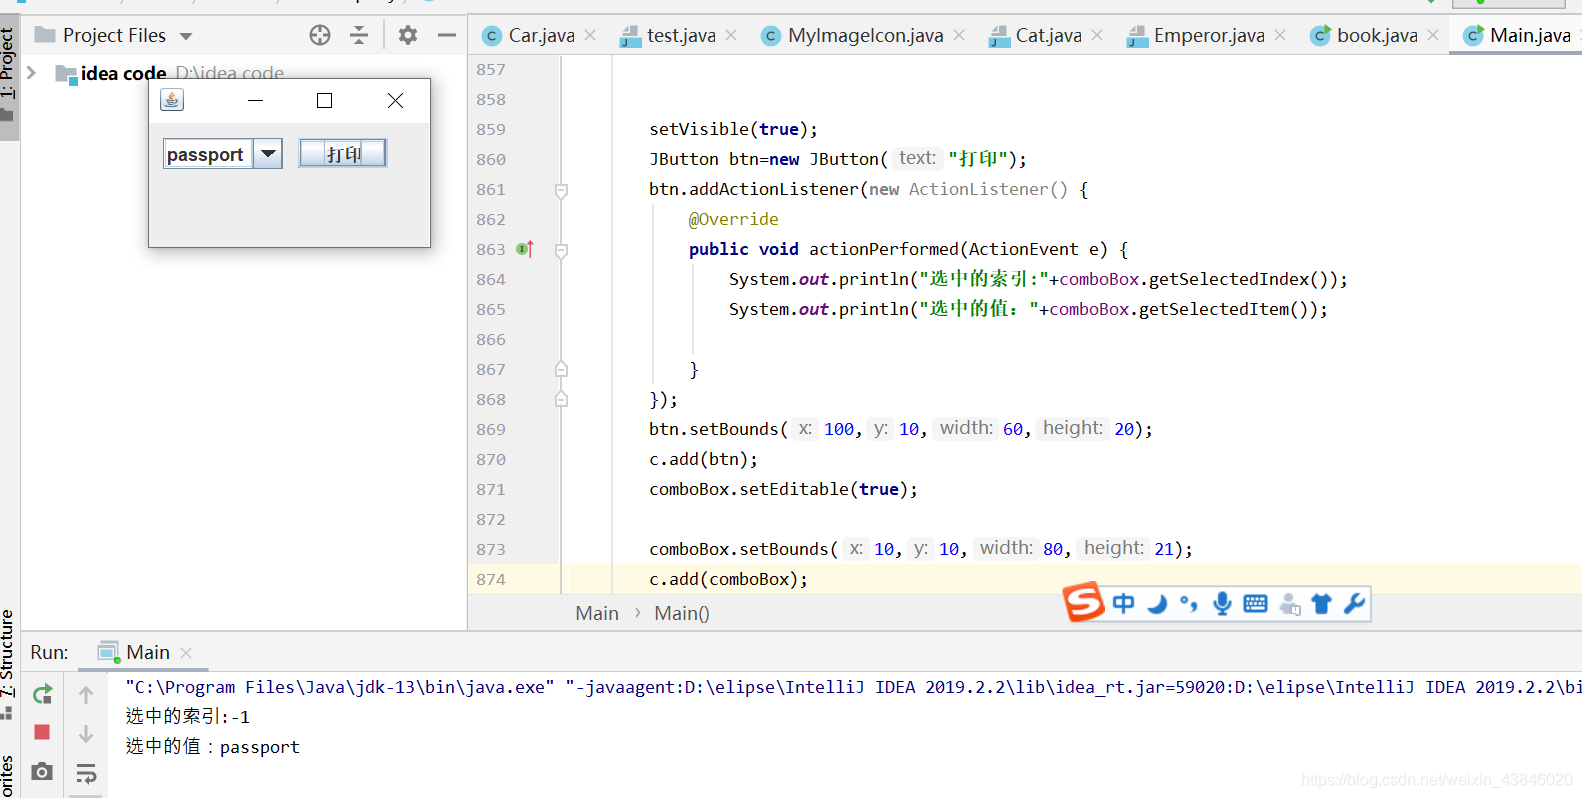Viewport: 1582px width, 798px height.
Task: Close the book.java tab
Action: point(1433,35)
